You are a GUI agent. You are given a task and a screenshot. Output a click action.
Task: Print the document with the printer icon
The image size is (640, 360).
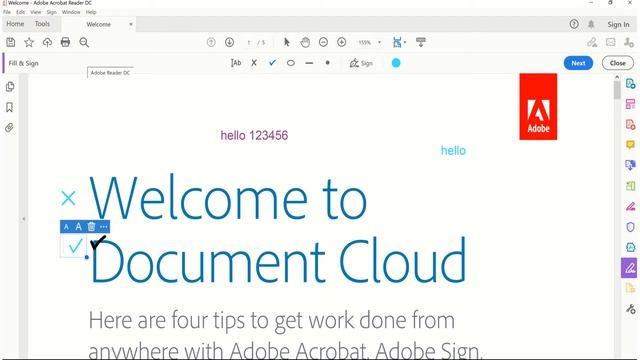(x=65, y=42)
